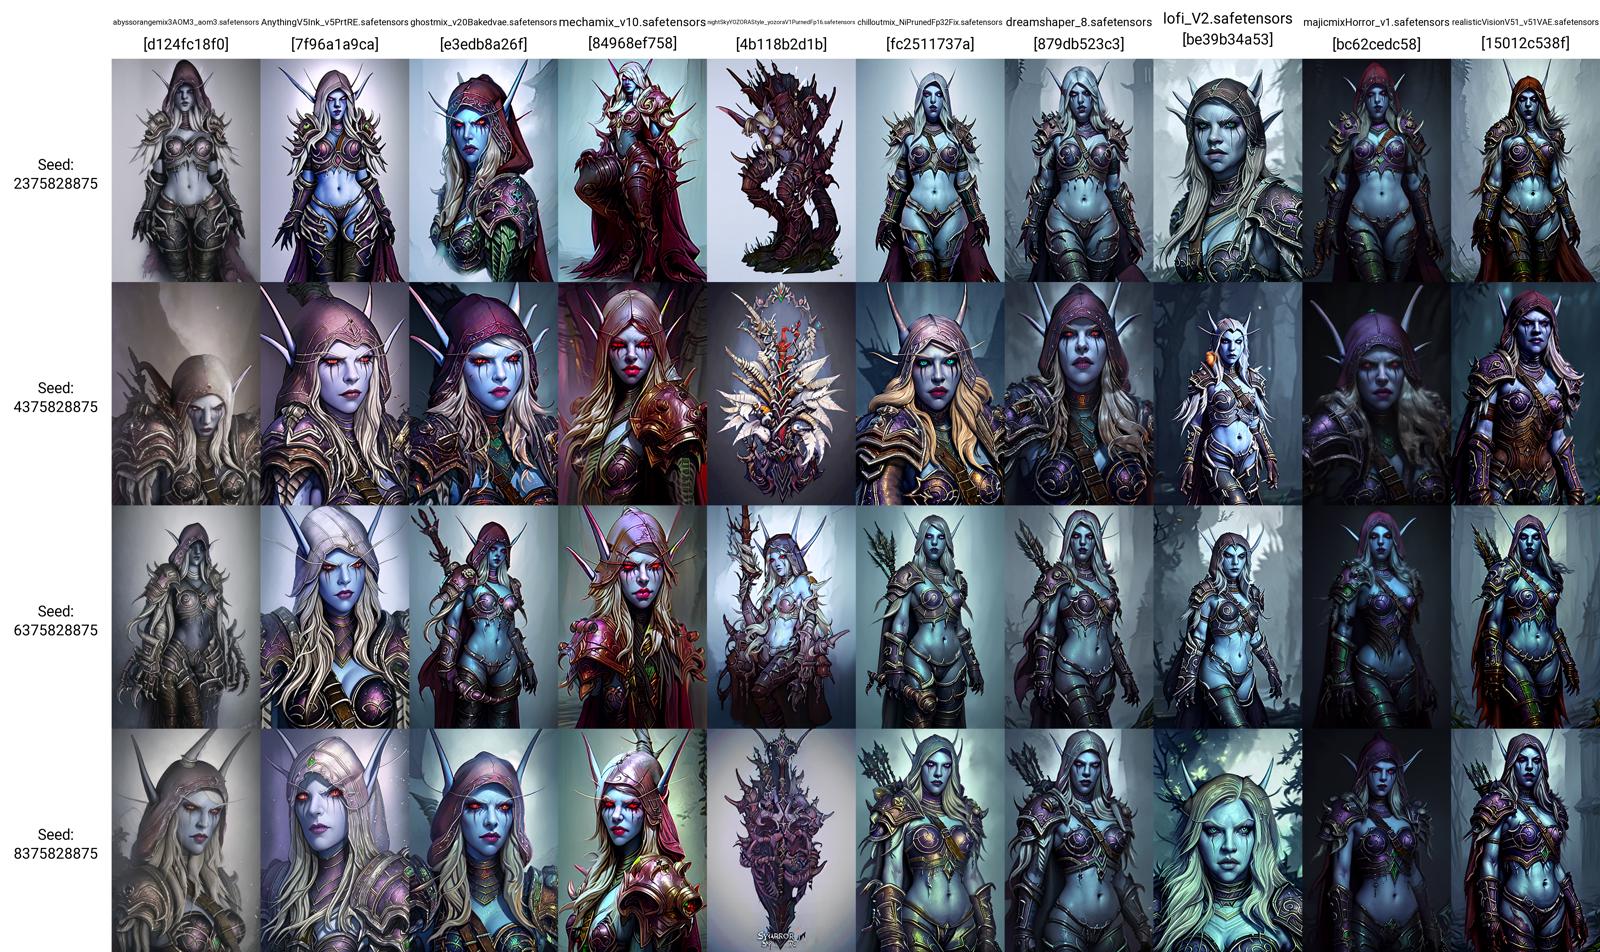
Task: Click the realisticVisionV51_v51VAE.safetensors label
Action: click(1525, 22)
